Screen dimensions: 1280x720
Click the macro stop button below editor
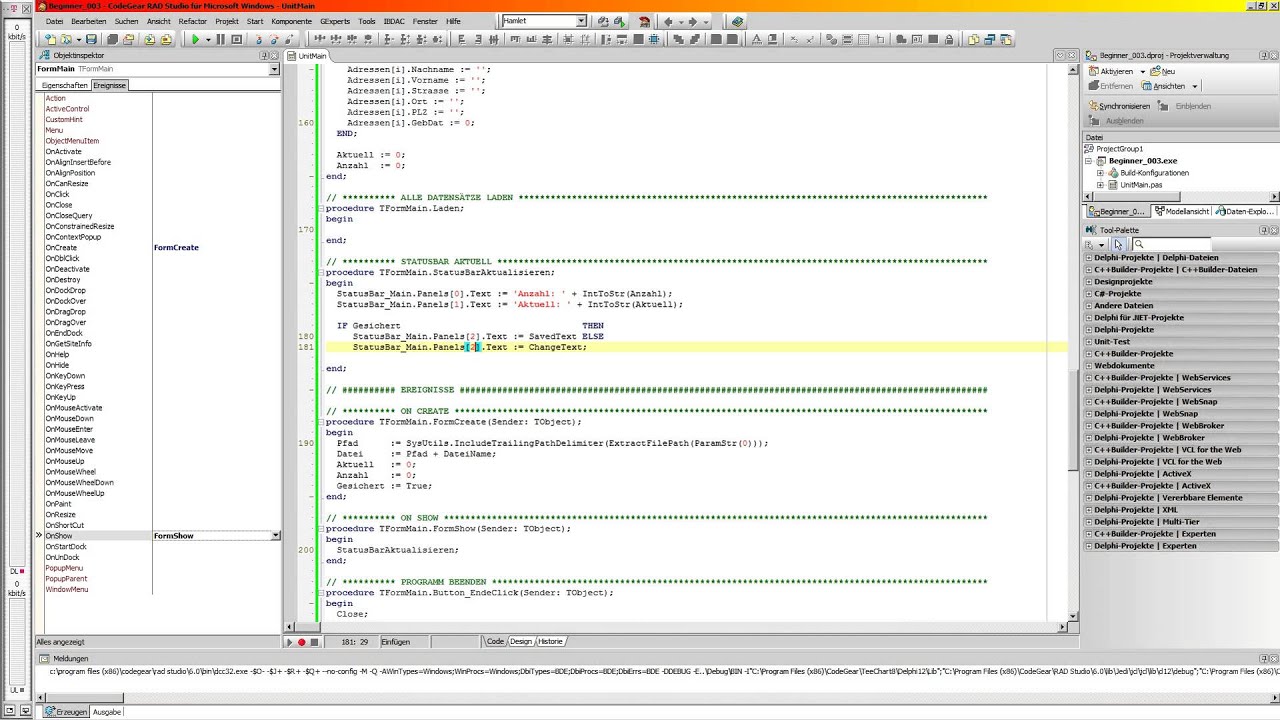[x=314, y=642]
